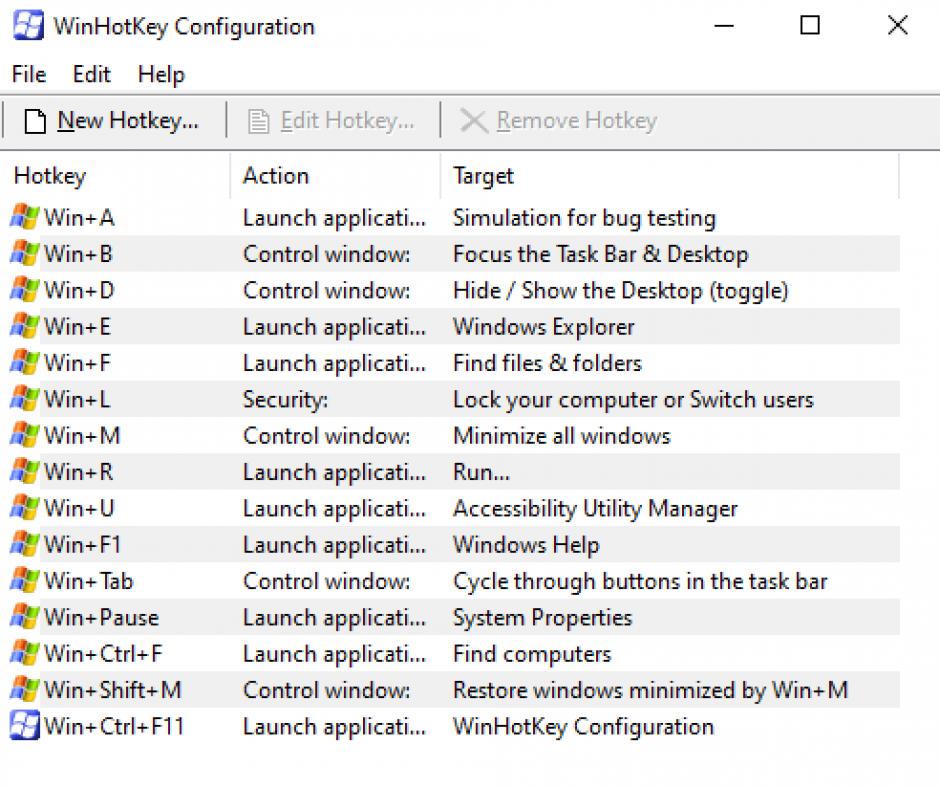
Task: Click the Windows flag icon beside Win+Shift+M
Action: tap(25, 690)
